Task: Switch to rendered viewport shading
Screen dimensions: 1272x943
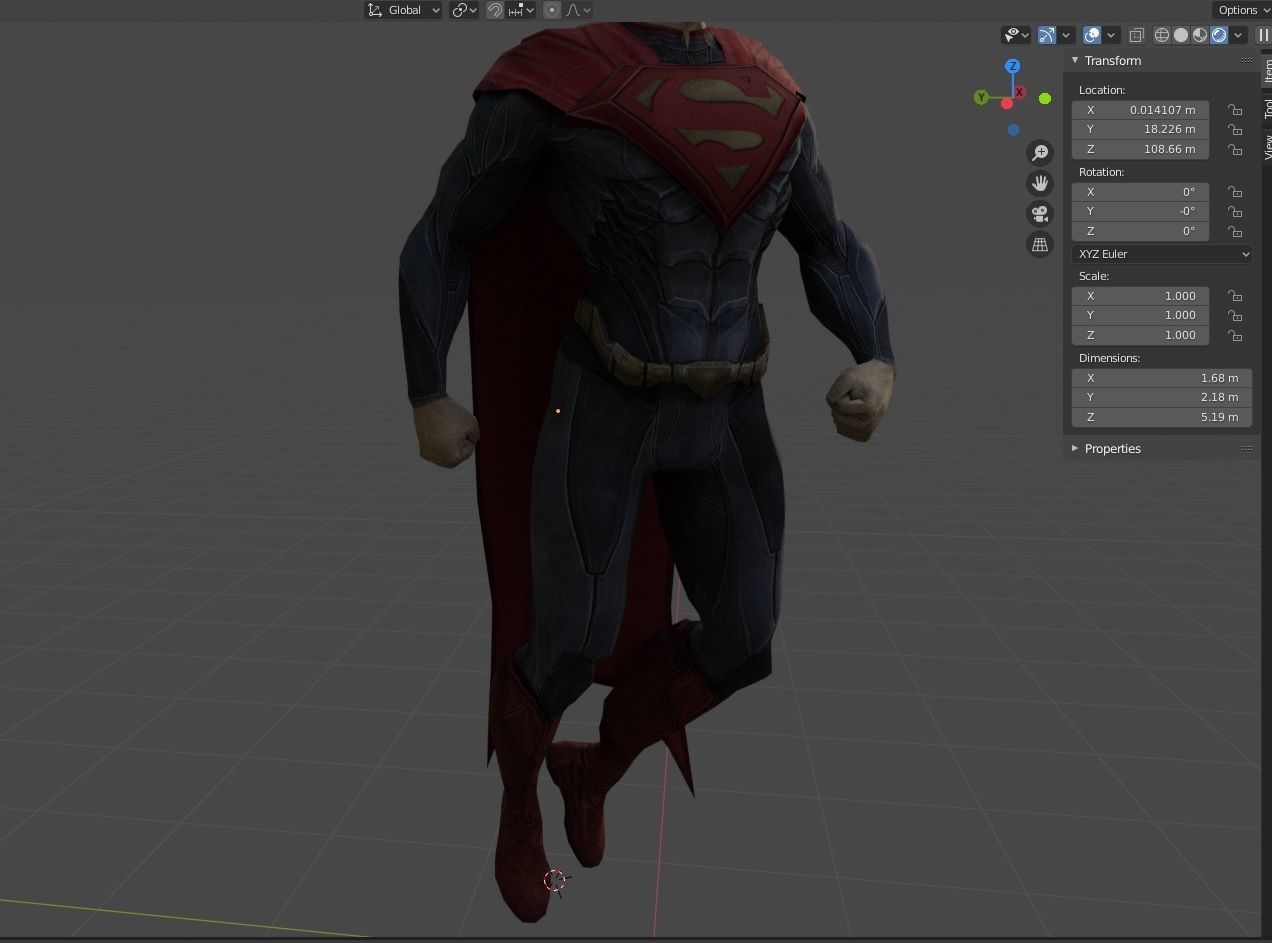Action: (x=1219, y=35)
